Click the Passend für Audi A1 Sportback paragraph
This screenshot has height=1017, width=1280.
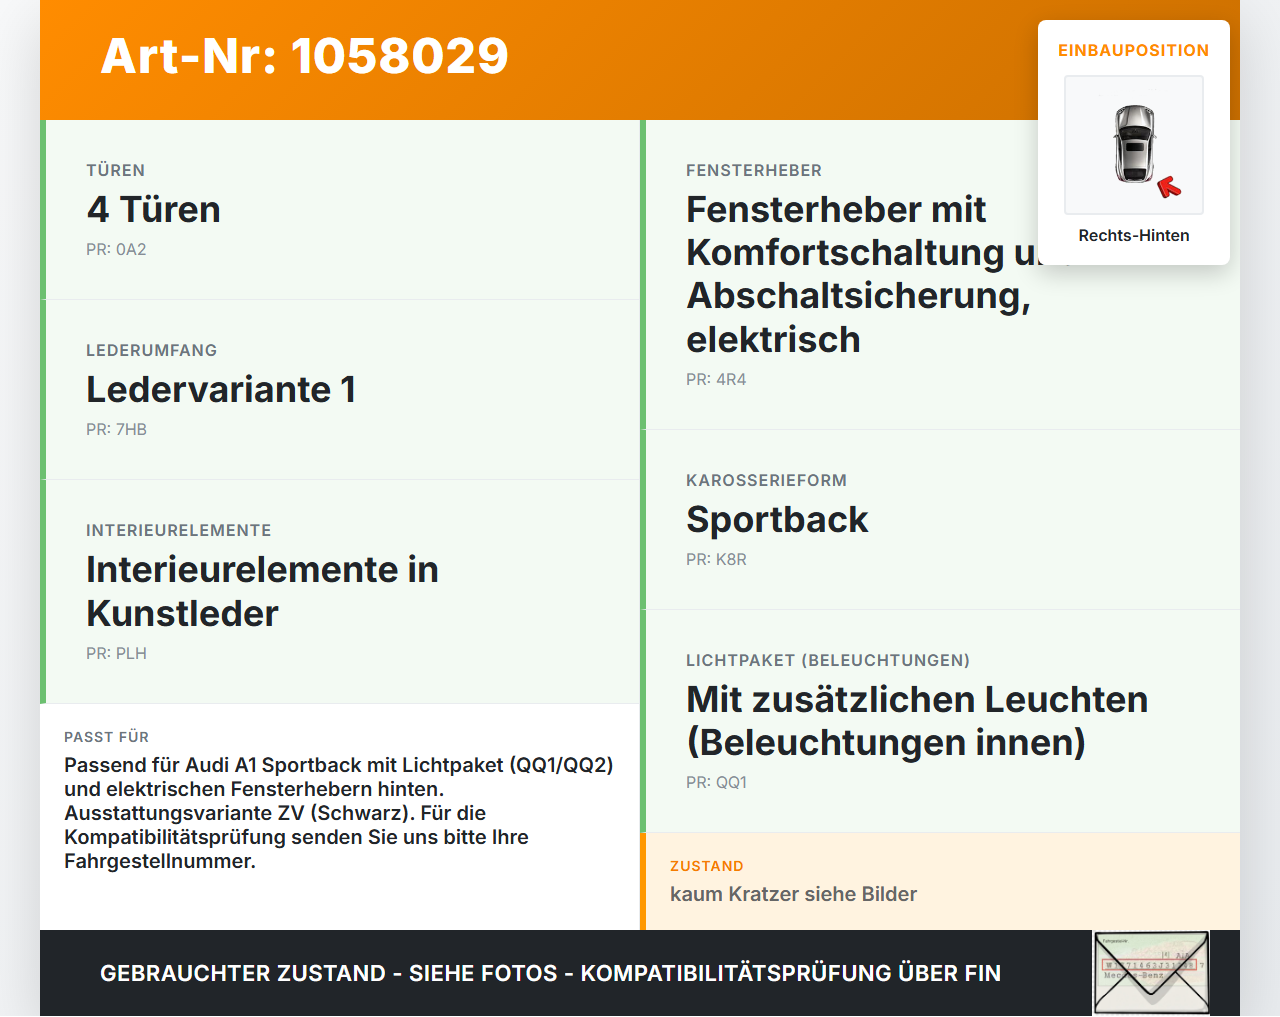(x=339, y=813)
